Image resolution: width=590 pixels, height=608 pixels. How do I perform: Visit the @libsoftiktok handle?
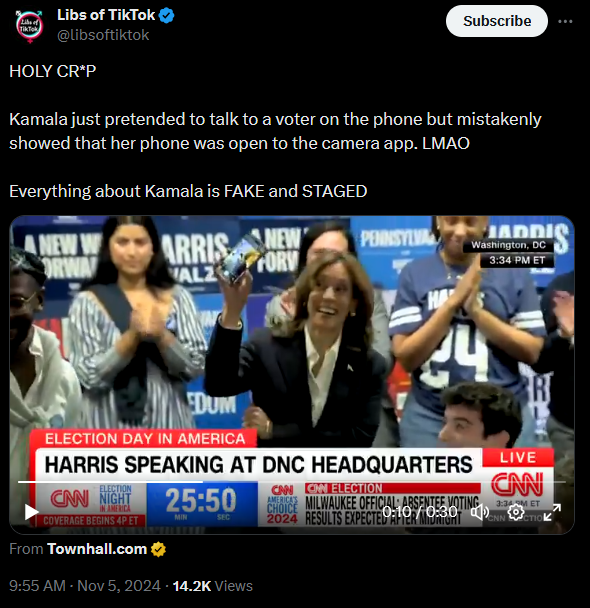coord(103,35)
